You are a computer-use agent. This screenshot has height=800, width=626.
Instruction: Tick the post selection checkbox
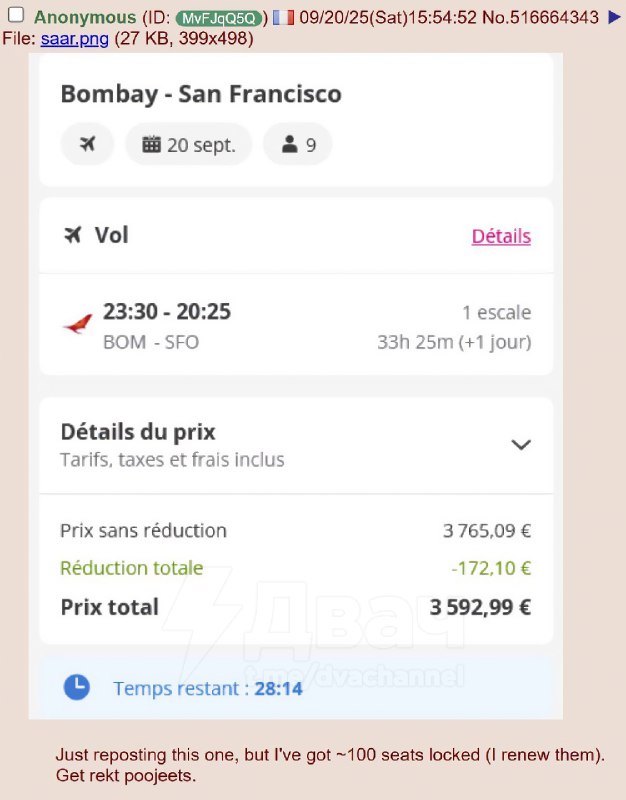pos(16,16)
